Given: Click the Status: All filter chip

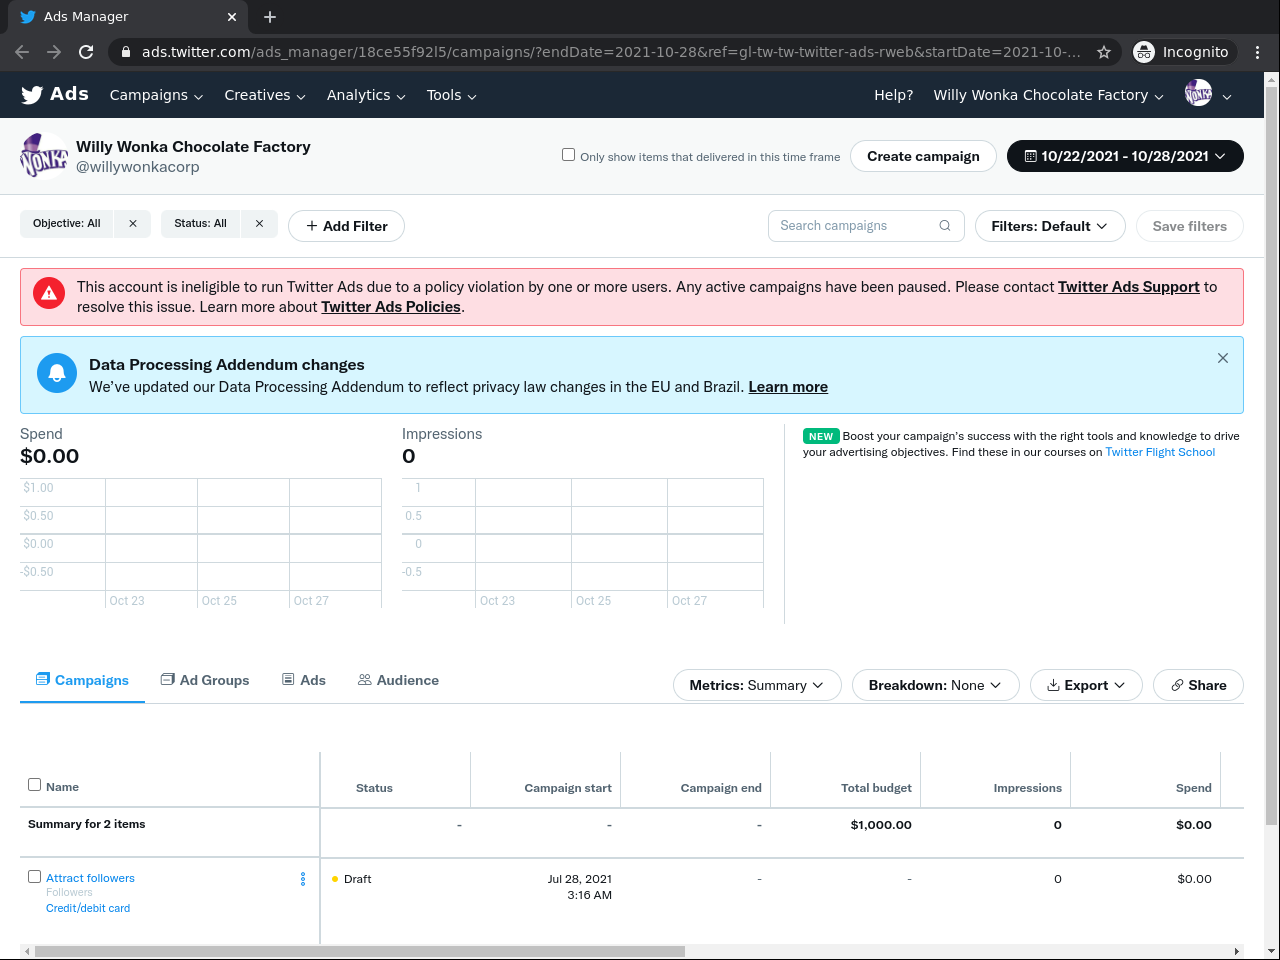Looking at the screenshot, I should coord(200,224).
